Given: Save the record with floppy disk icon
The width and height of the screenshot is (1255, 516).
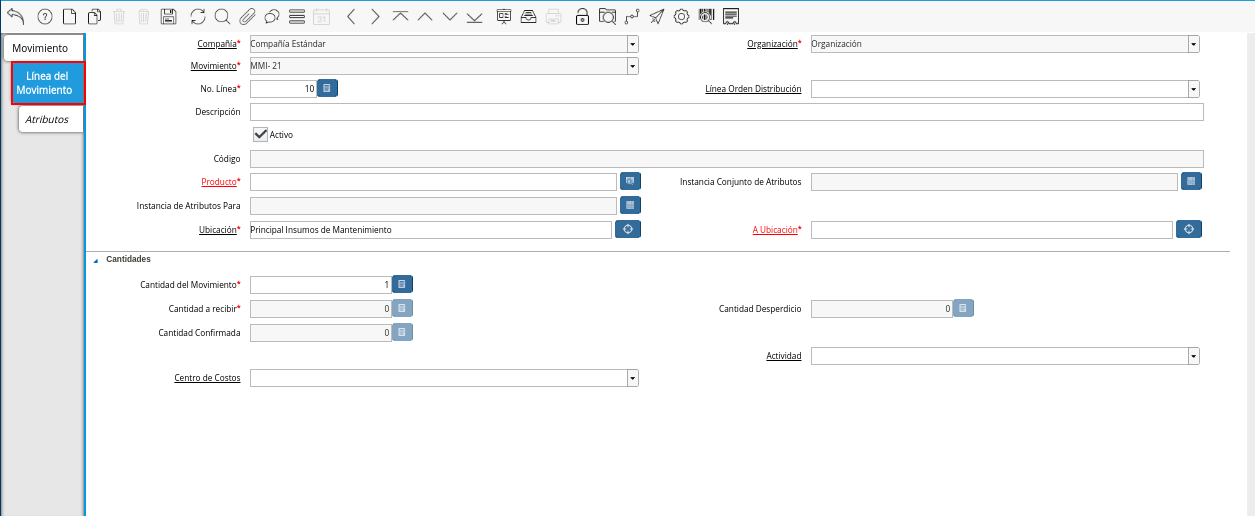Looking at the screenshot, I should coord(169,16).
